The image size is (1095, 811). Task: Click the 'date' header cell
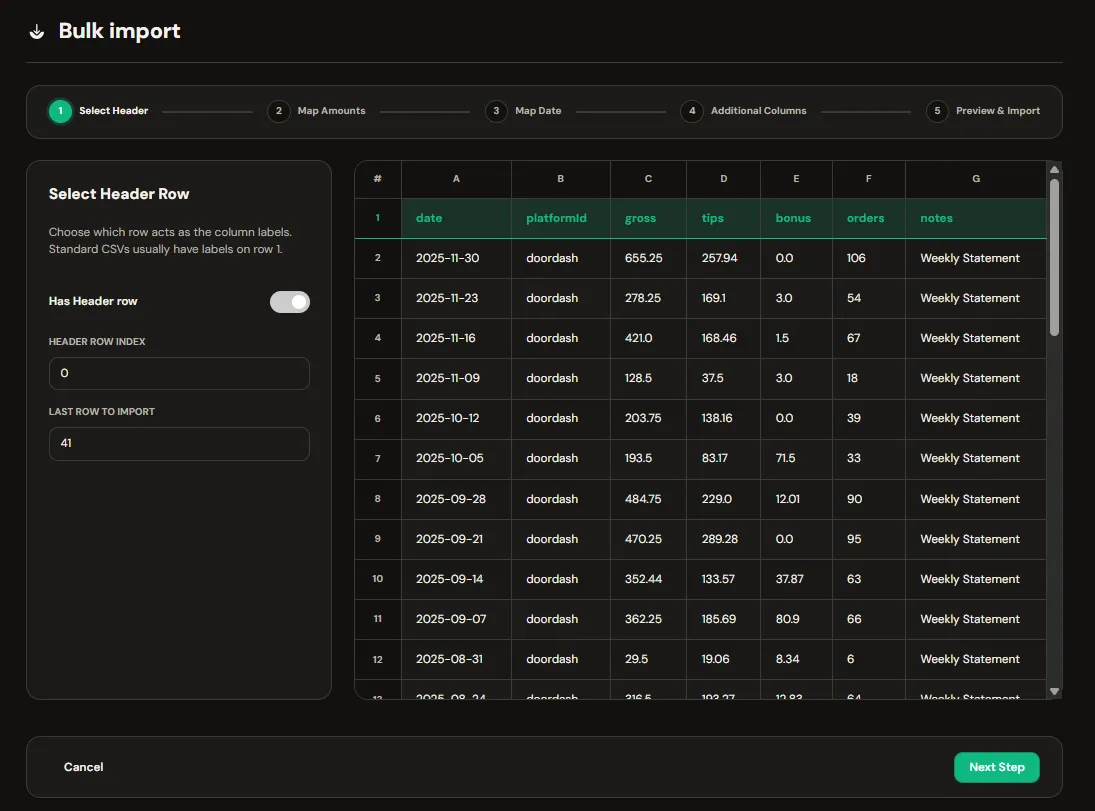456,219
